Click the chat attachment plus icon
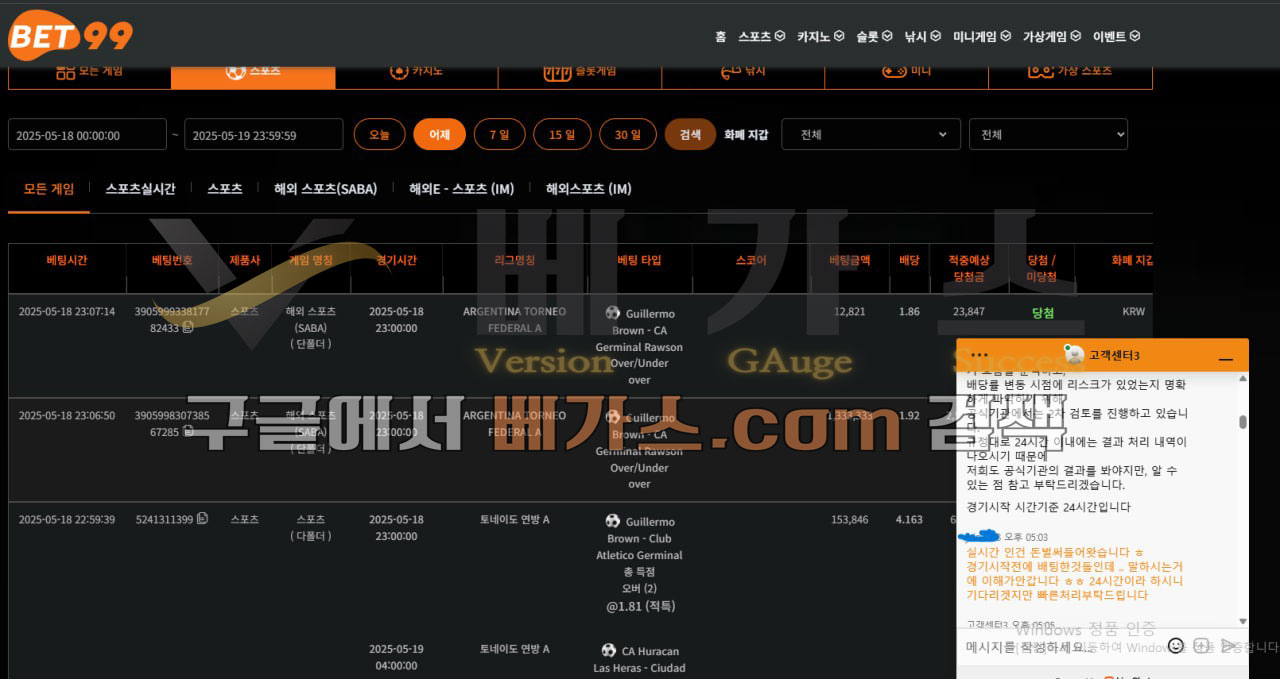 [1201, 646]
